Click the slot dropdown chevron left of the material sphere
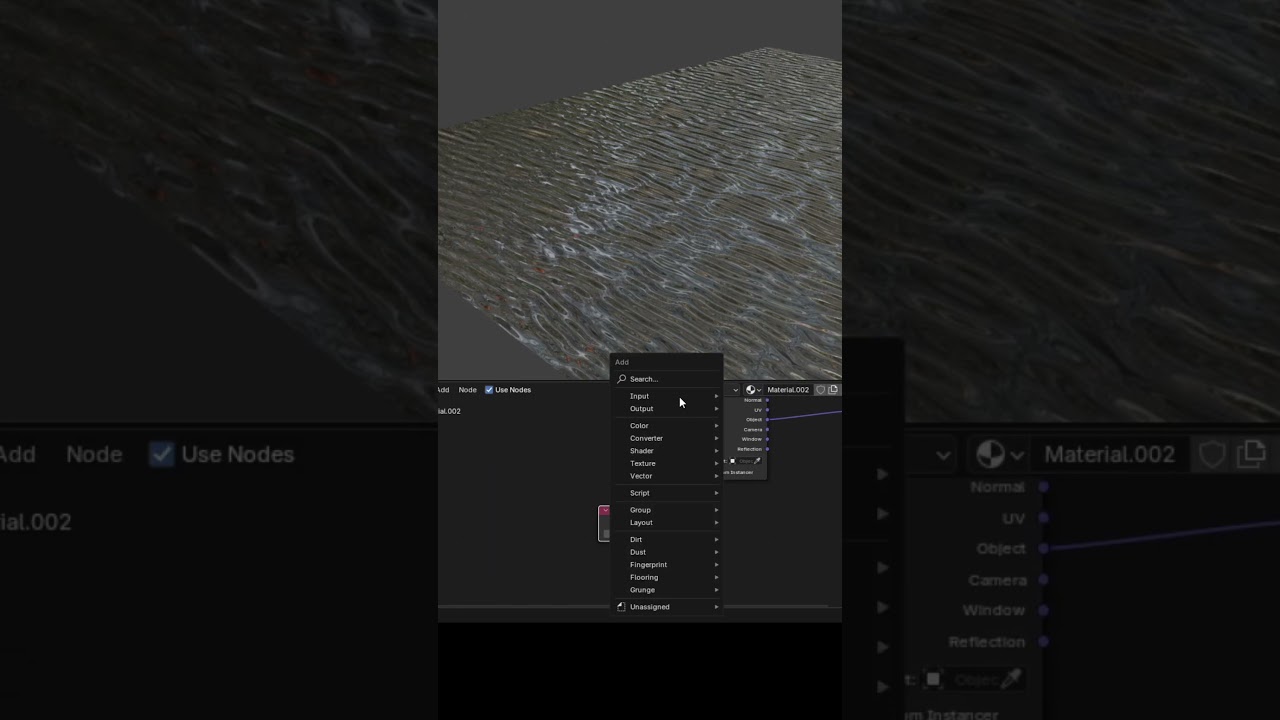The height and width of the screenshot is (720, 1280). point(736,390)
